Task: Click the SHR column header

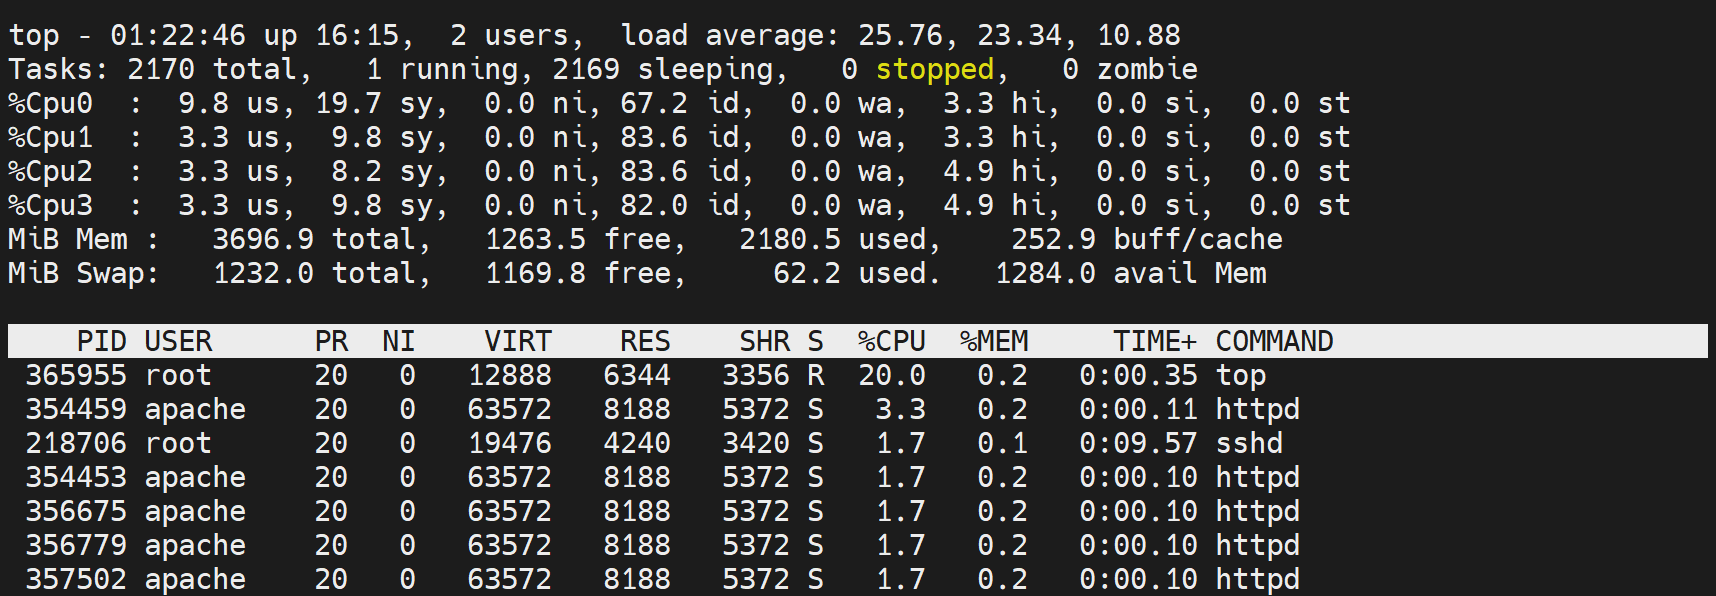Action: pyautogui.click(x=764, y=341)
